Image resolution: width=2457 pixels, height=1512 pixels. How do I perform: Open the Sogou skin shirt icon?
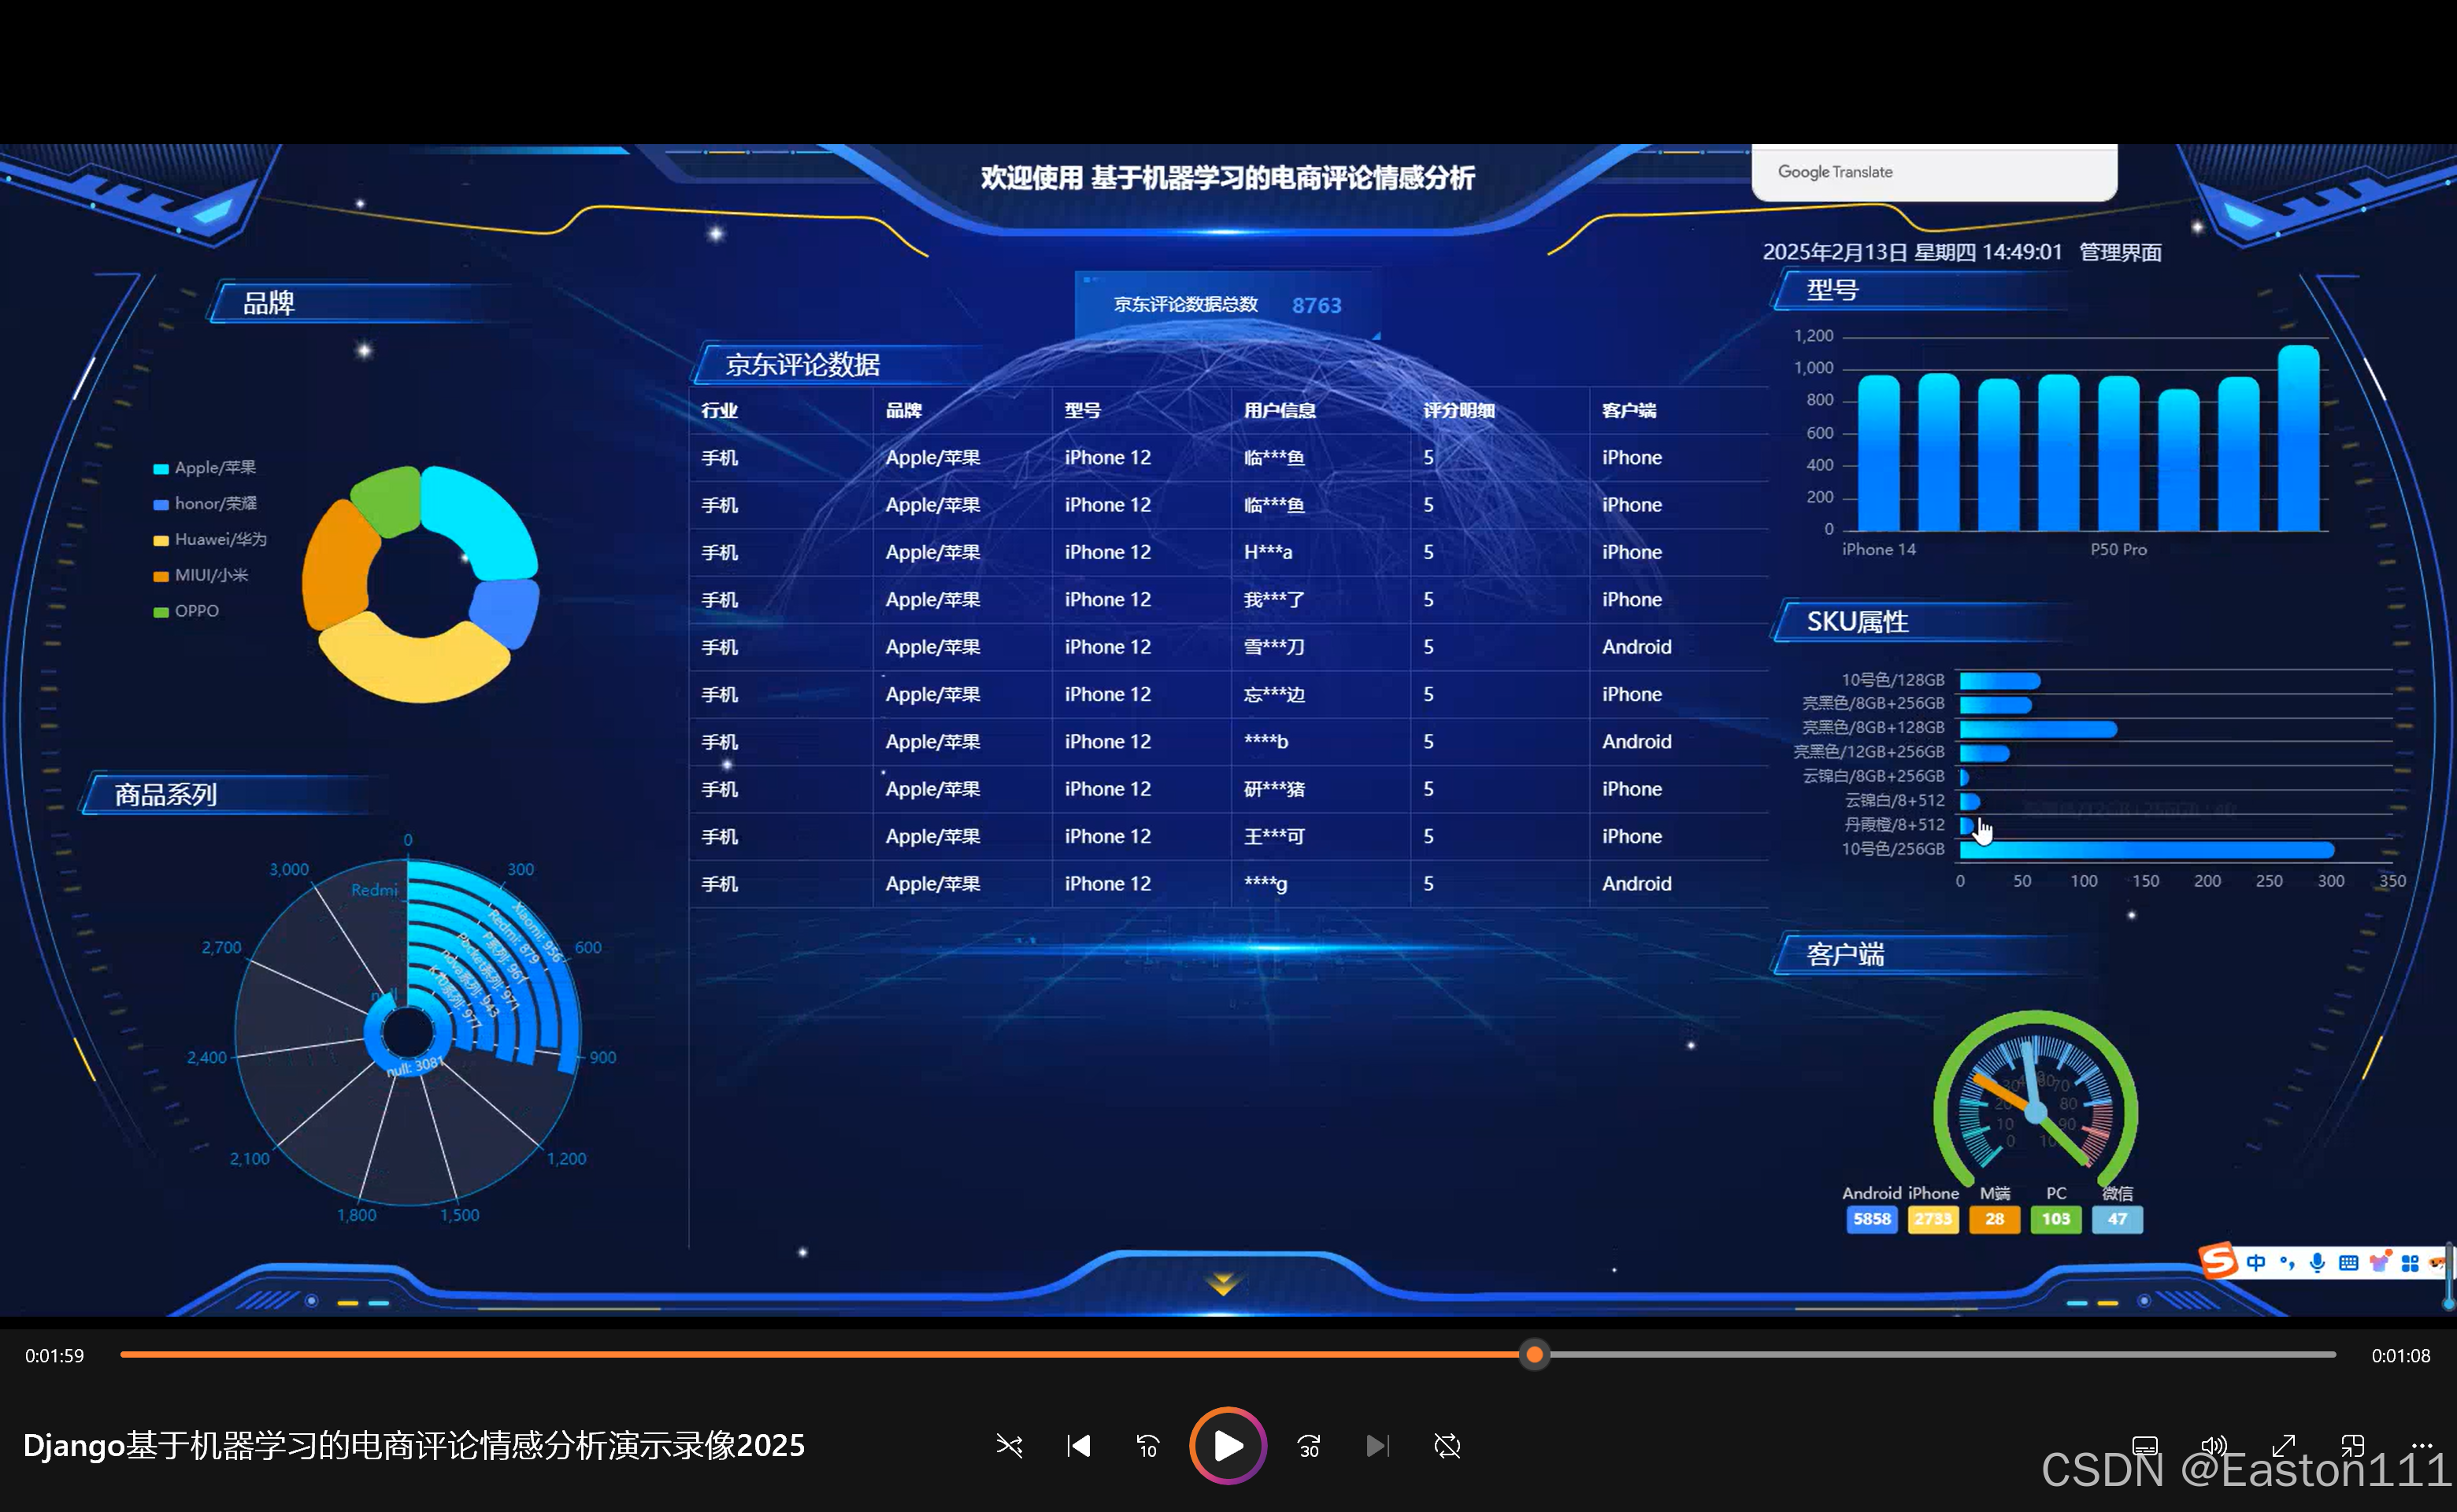tap(2379, 1263)
